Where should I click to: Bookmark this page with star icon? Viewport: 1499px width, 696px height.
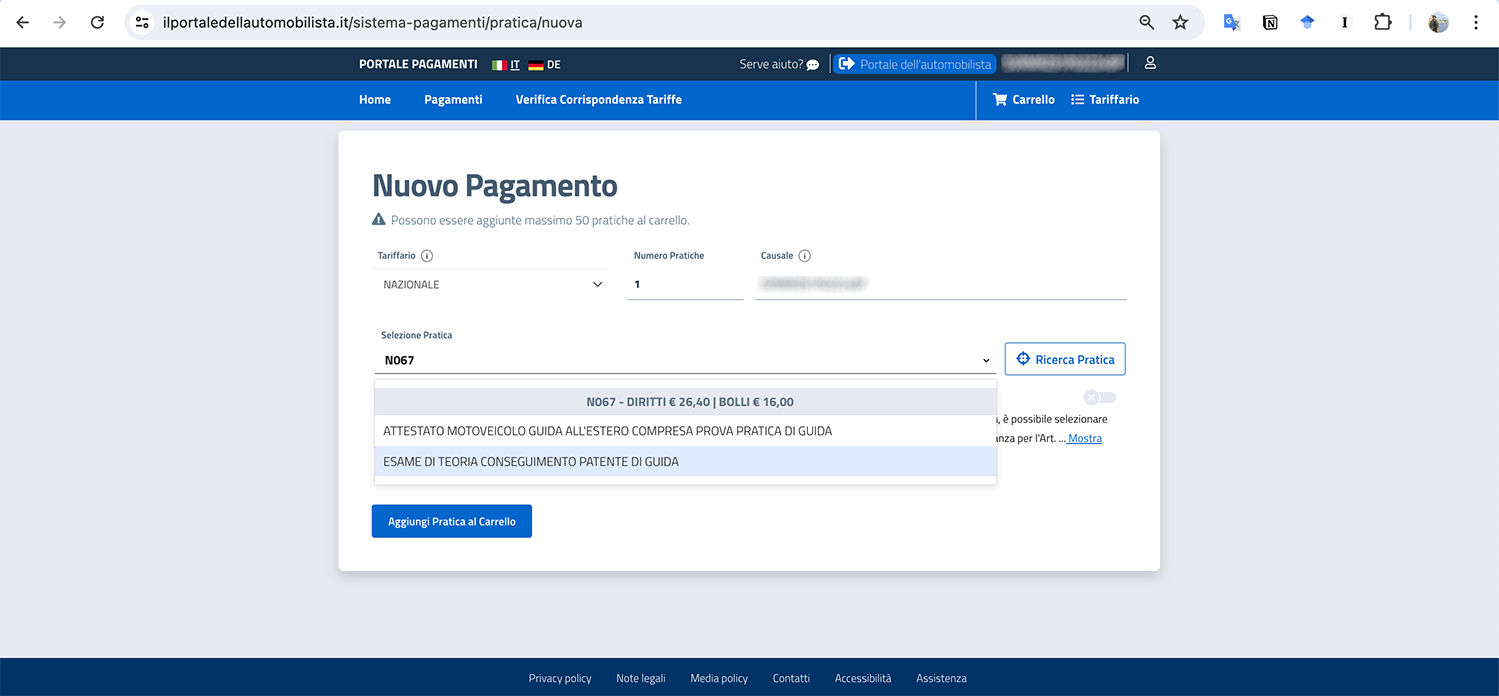(x=1180, y=22)
